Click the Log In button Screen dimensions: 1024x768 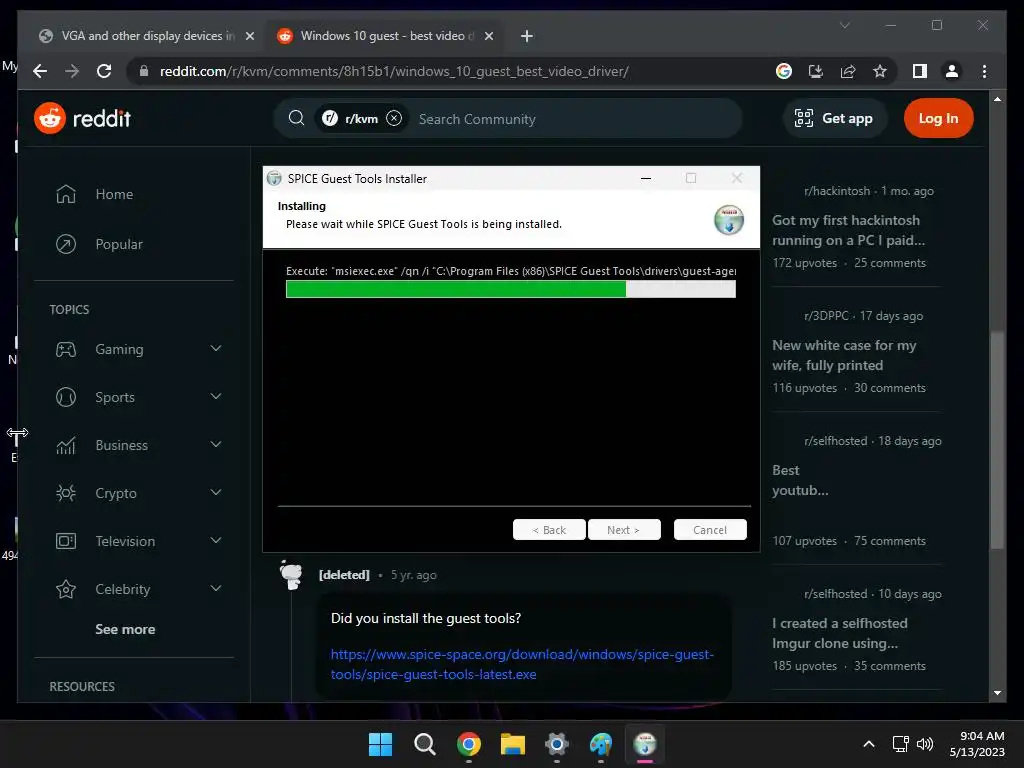(938, 118)
